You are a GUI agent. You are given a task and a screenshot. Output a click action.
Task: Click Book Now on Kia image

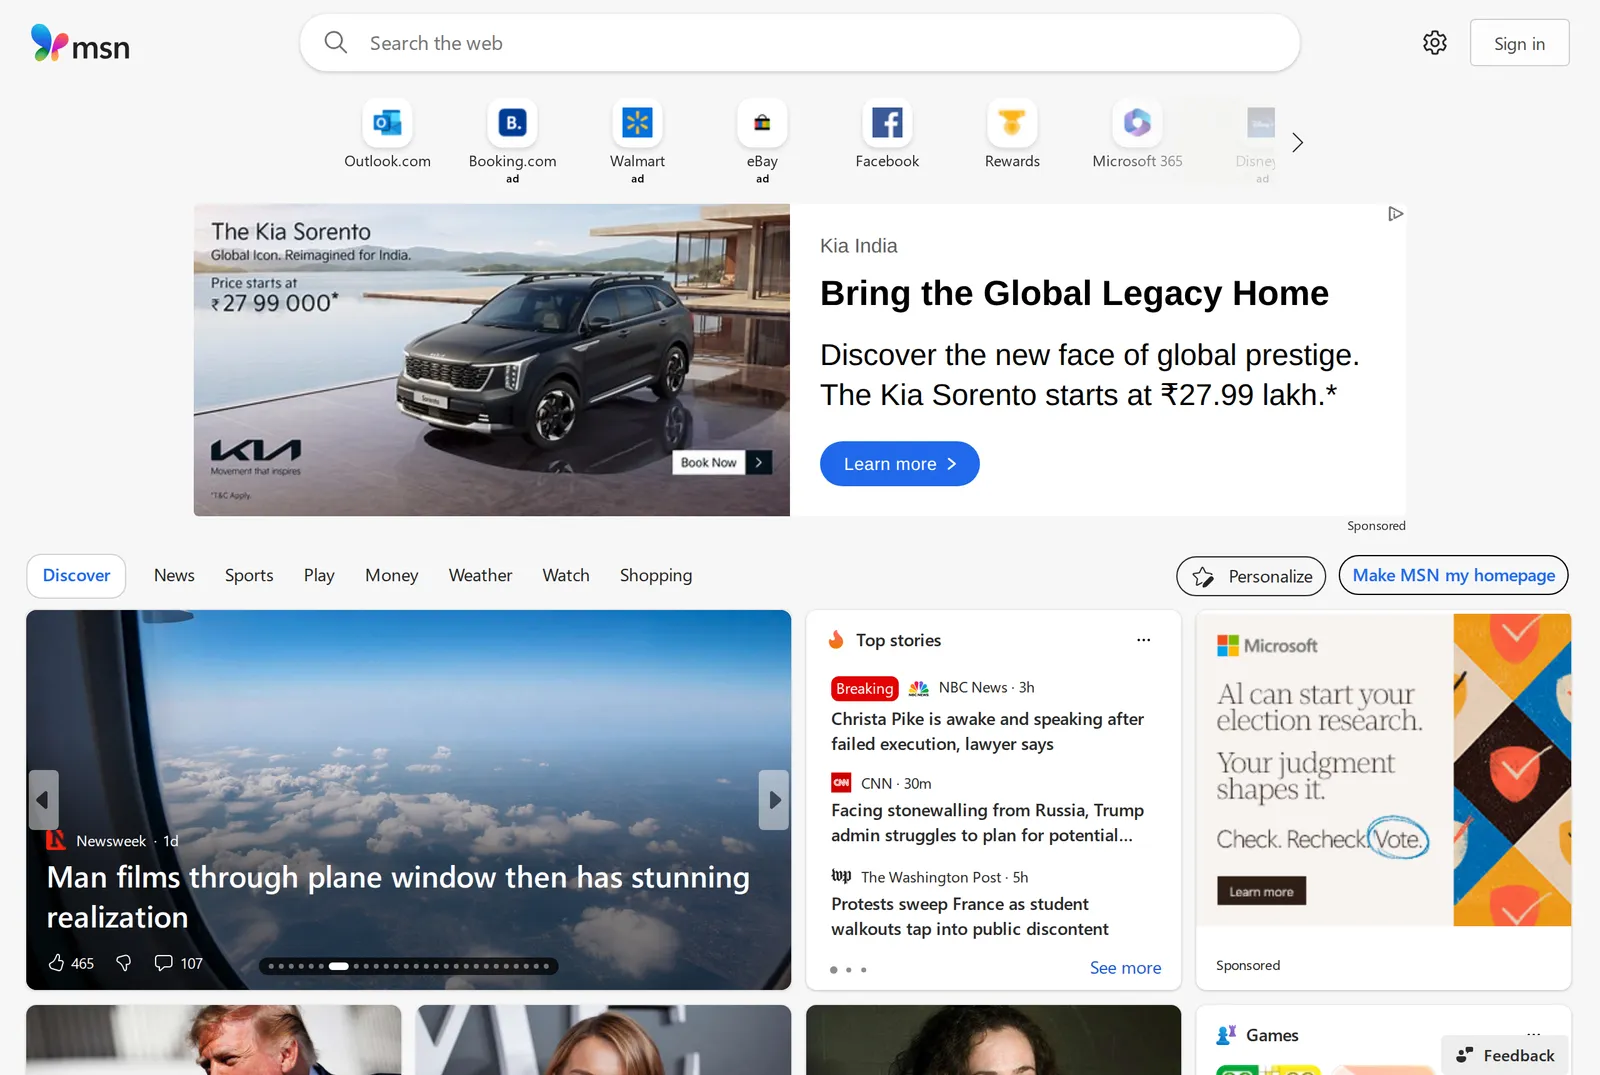click(722, 462)
